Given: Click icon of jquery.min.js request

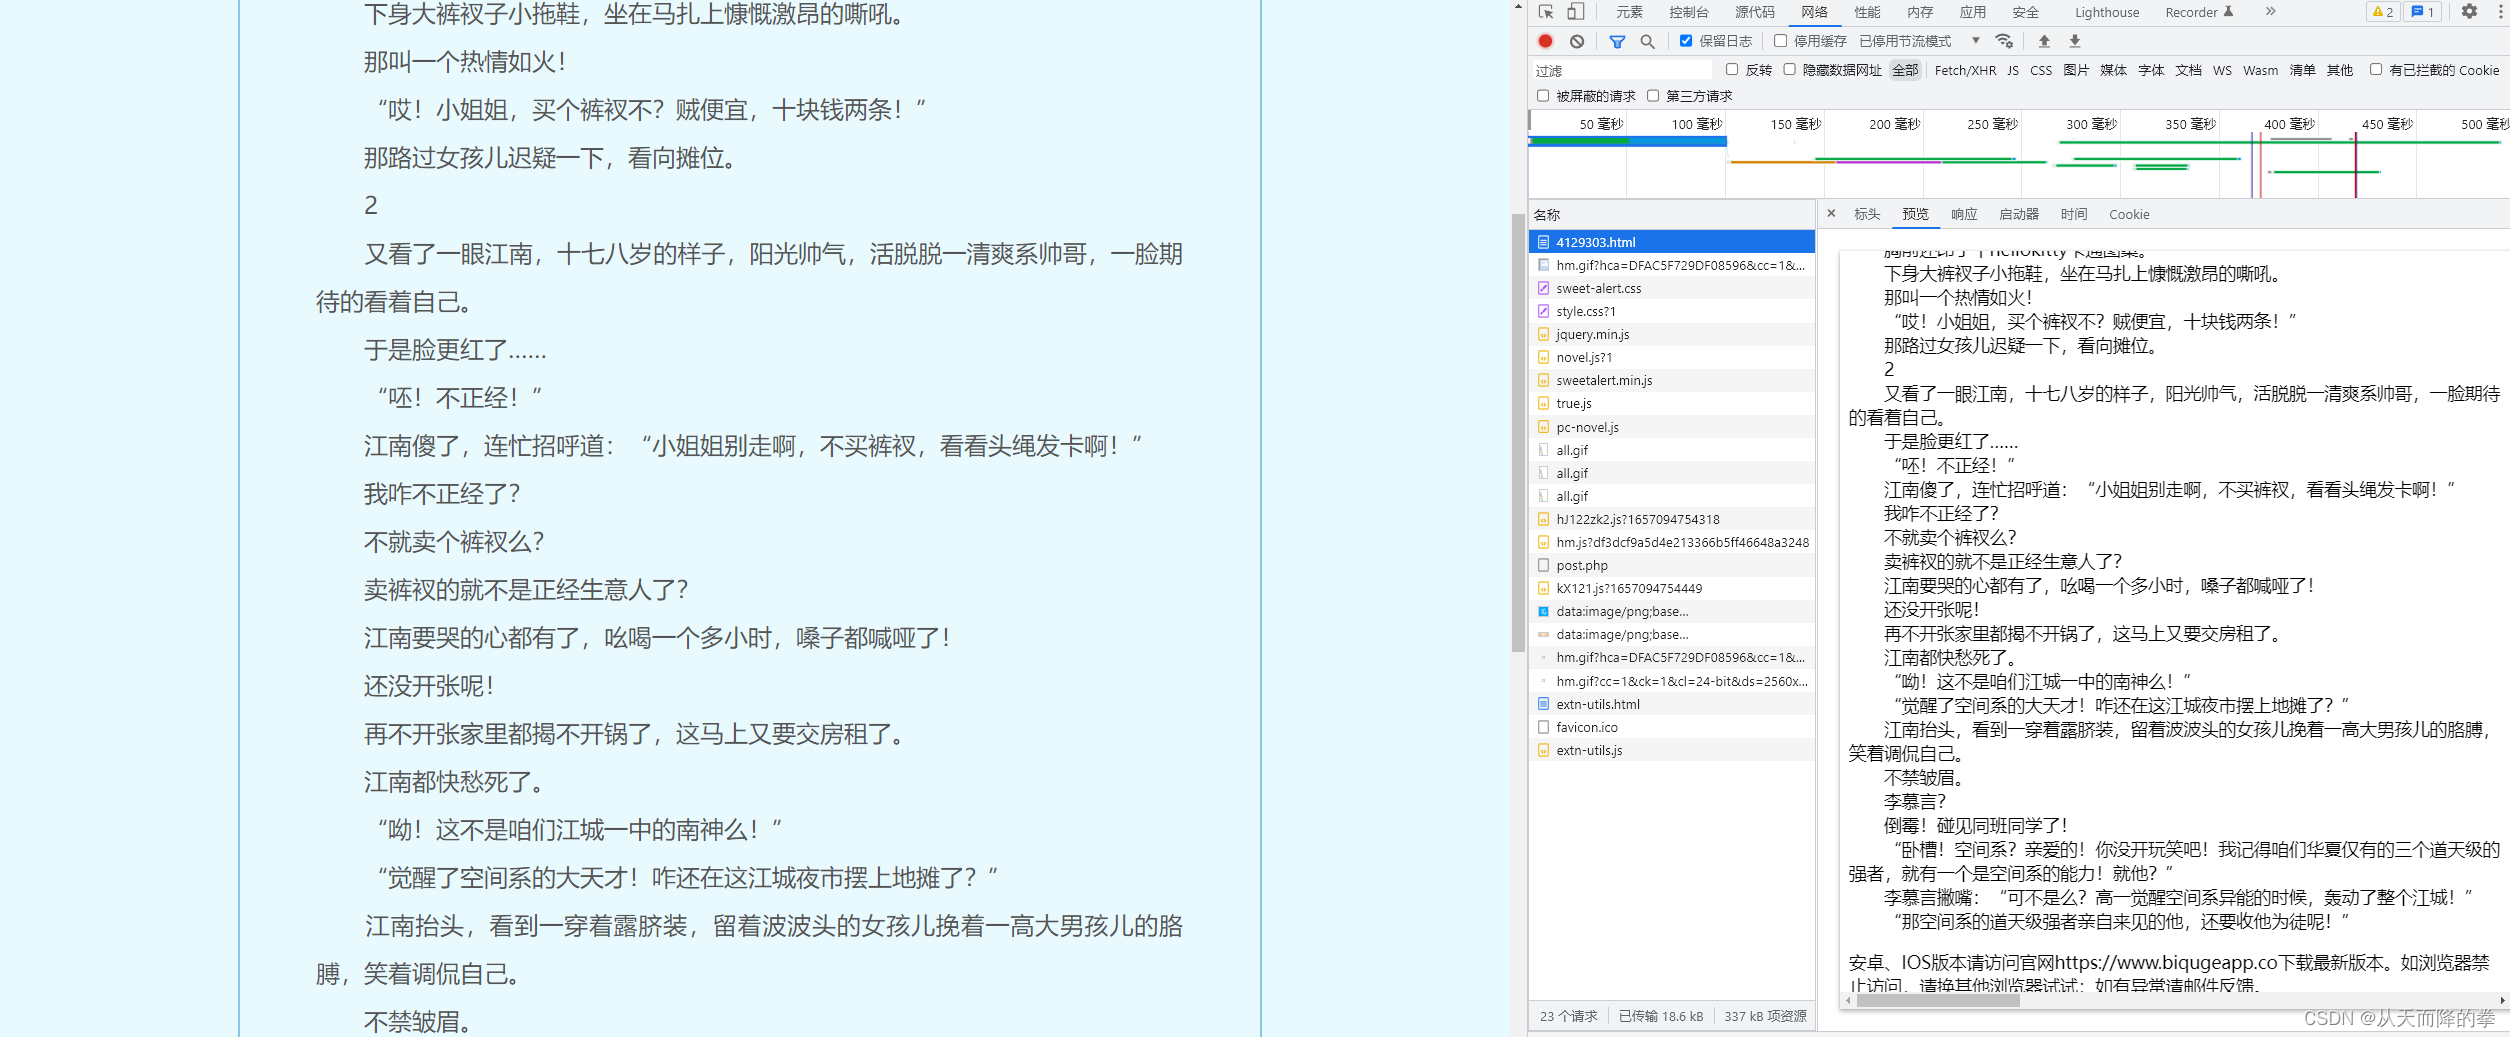Looking at the screenshot, I should point(1543,334).
